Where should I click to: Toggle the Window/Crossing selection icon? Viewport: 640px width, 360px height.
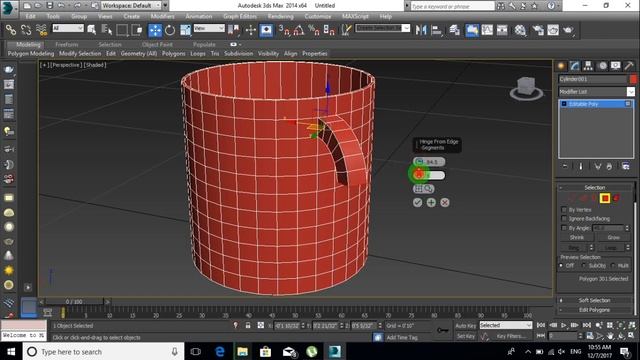137,30
